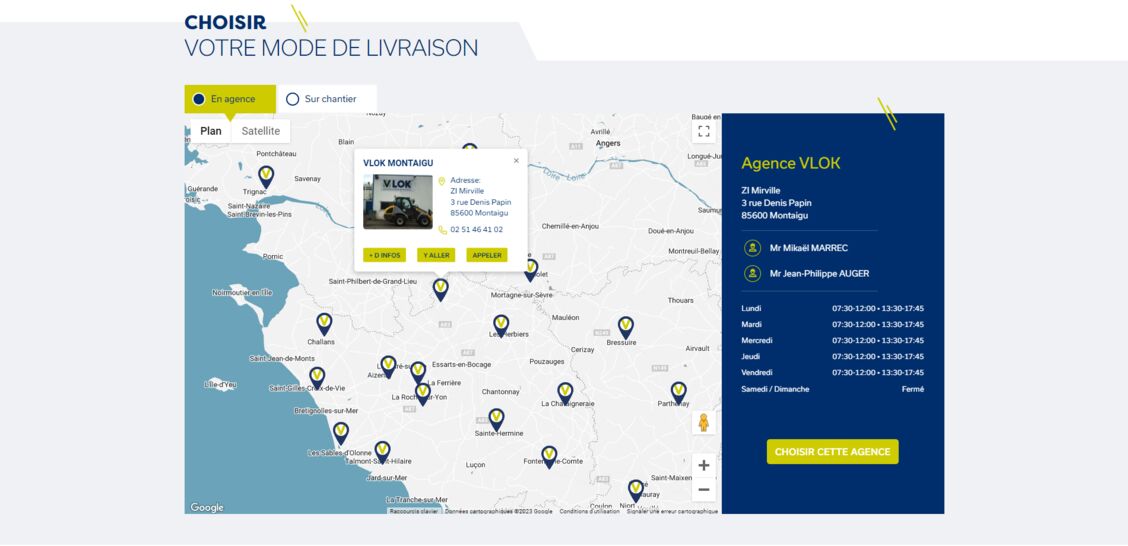Click the 'Pouzauges' map label
The width and height of the screenshot is (1128, 546).
click(x=547, y=362)
